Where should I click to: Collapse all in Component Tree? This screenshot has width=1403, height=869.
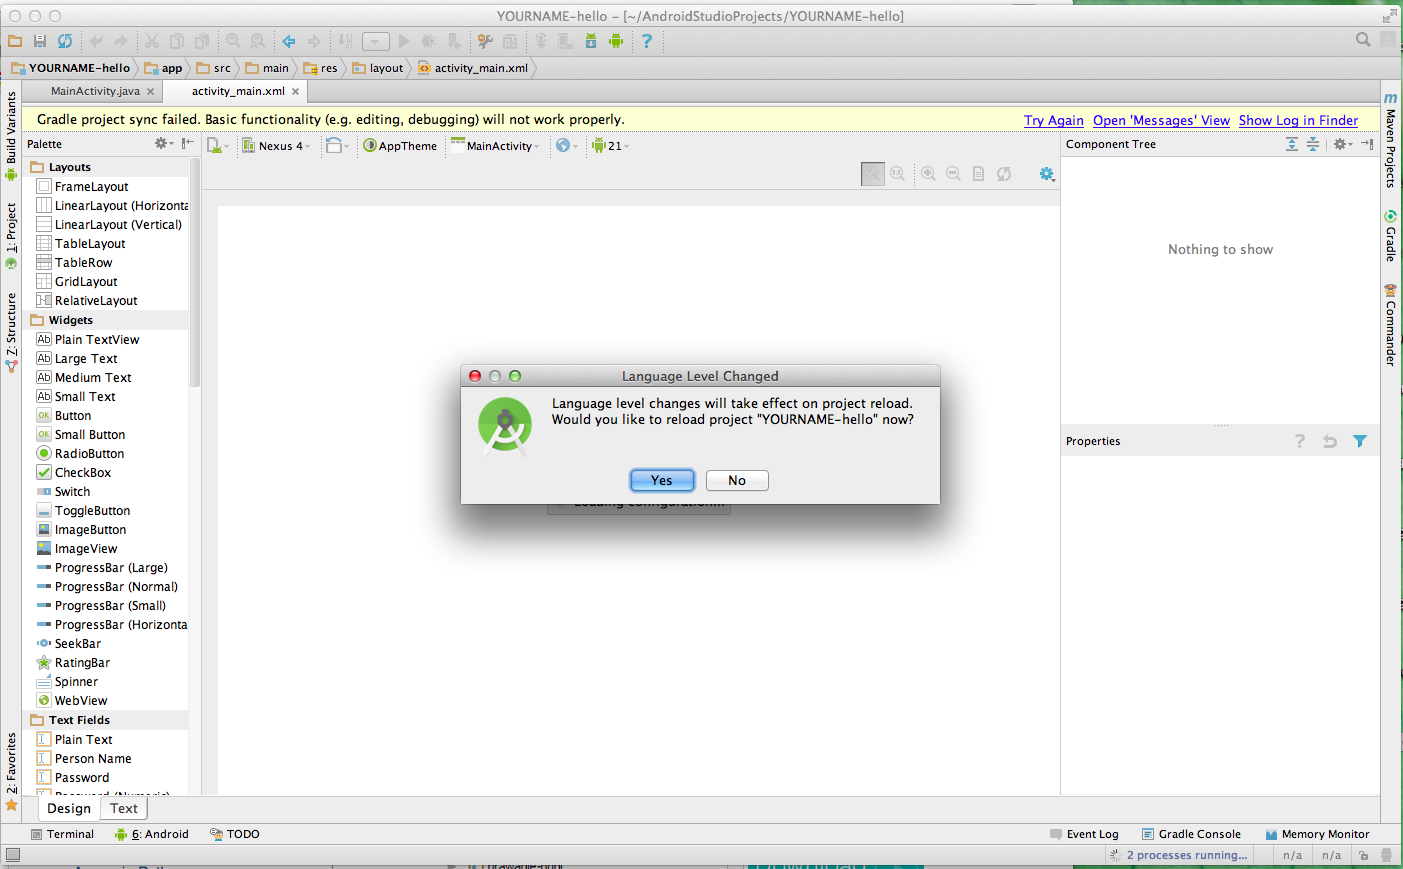click(x=1313, y=144)
